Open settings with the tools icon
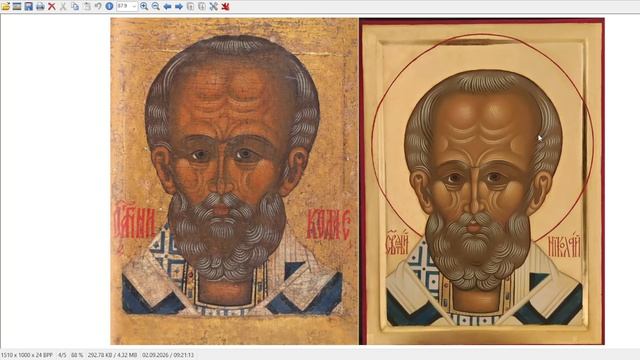This screenshot has width=640, height=360. click(x=213, y=6)
